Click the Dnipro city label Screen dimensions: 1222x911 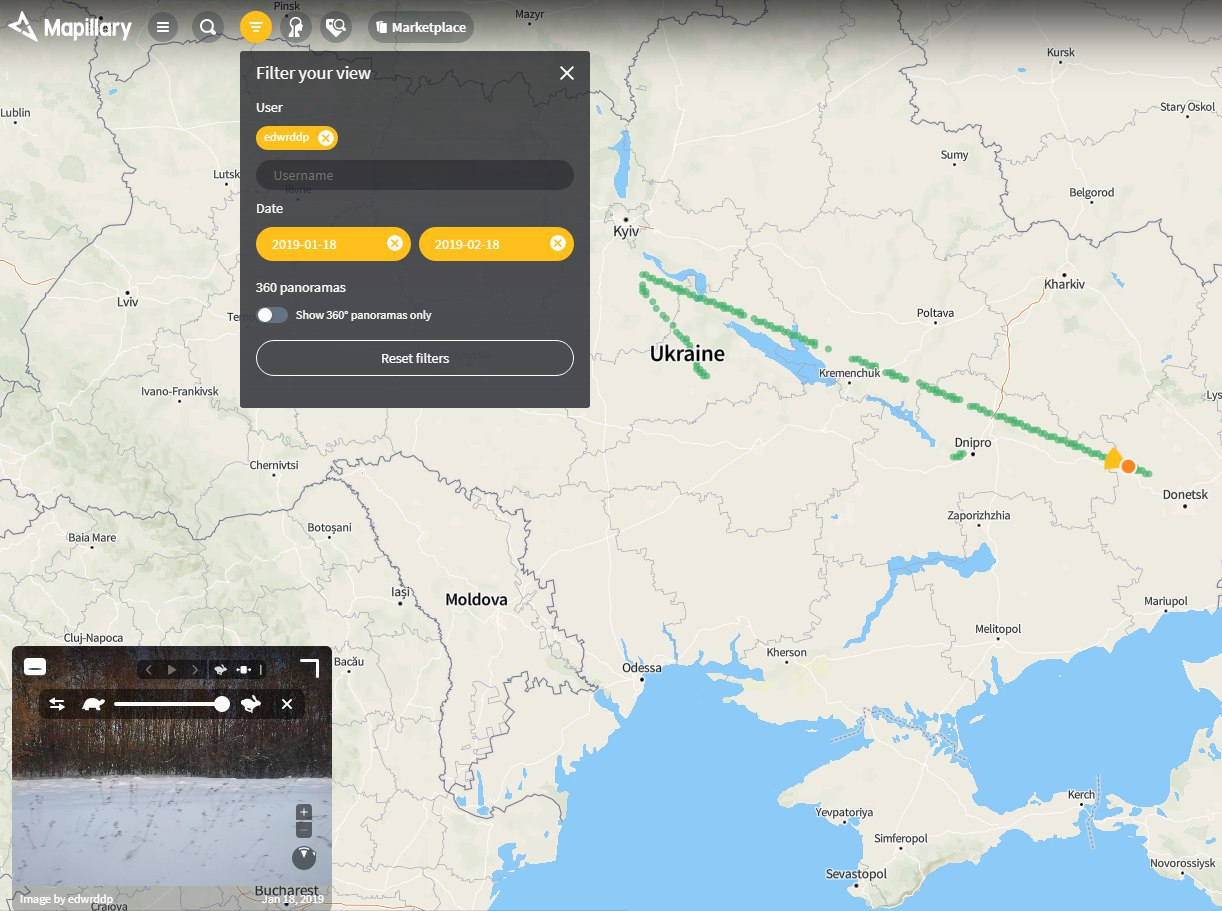click(x=973, y=442)
